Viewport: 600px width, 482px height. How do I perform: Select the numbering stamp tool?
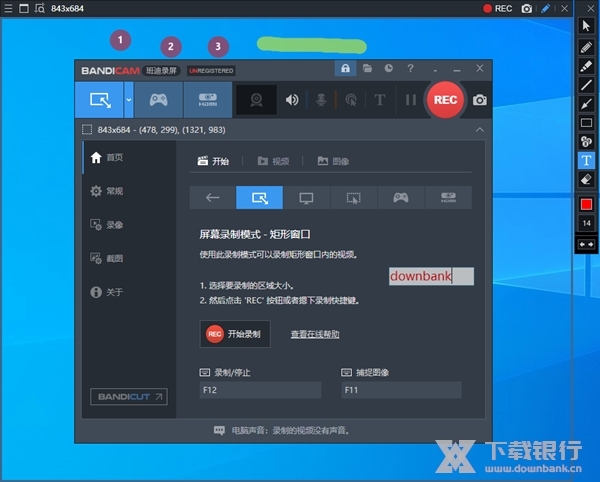(x=586, y=141)
